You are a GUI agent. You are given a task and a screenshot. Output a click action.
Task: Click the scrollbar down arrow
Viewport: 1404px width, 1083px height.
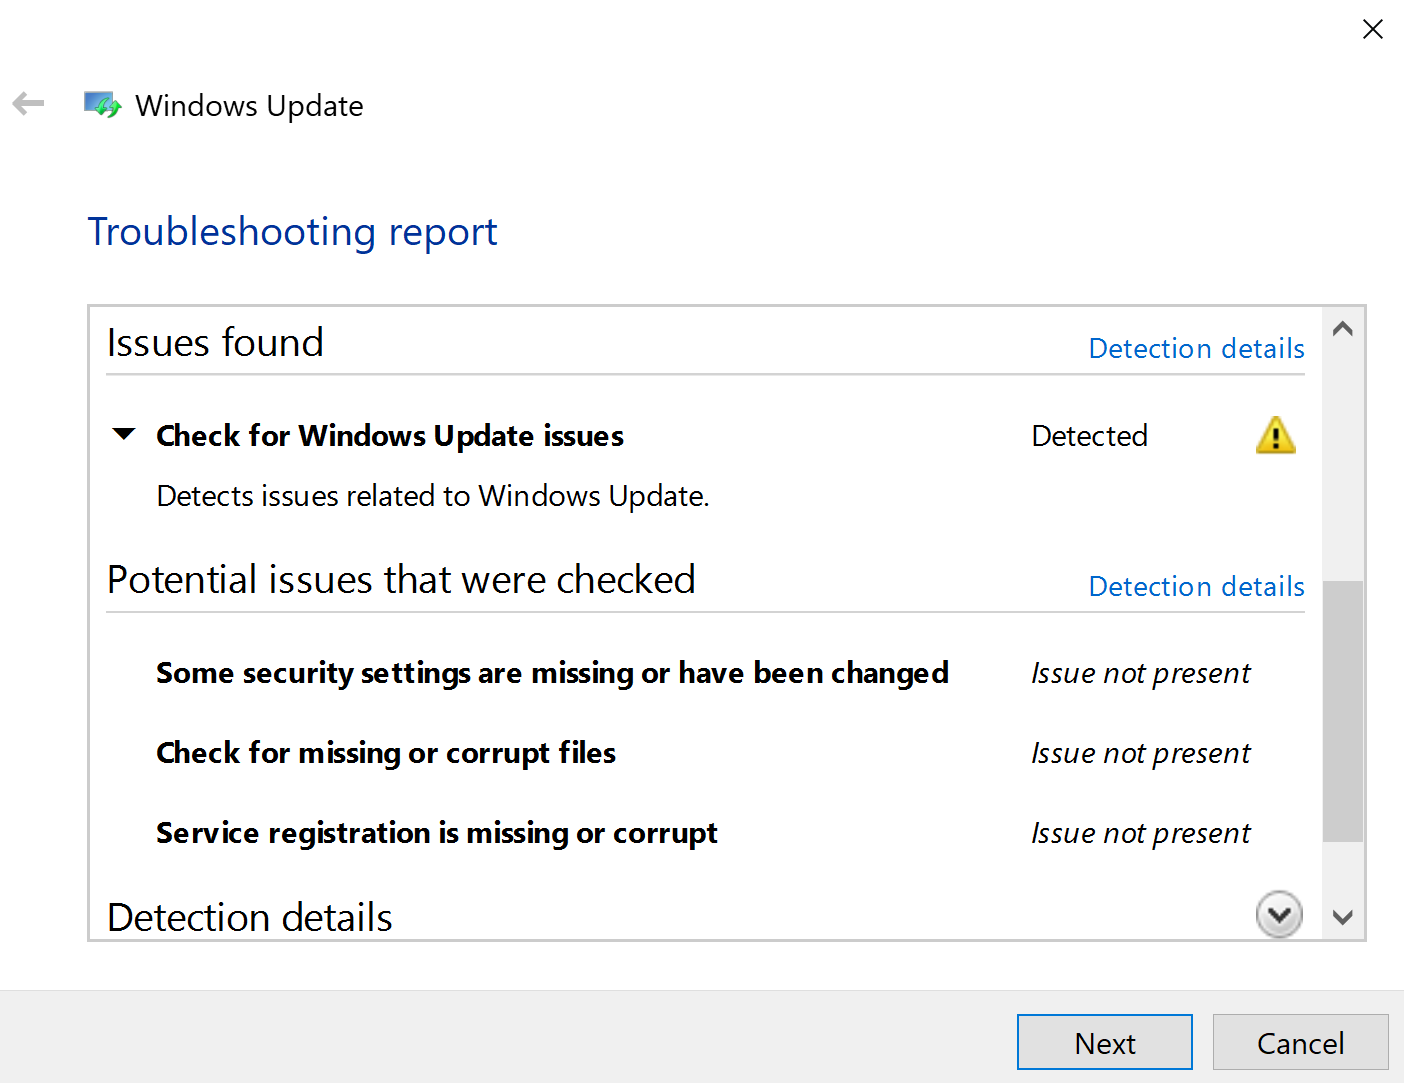[1343, 917]
